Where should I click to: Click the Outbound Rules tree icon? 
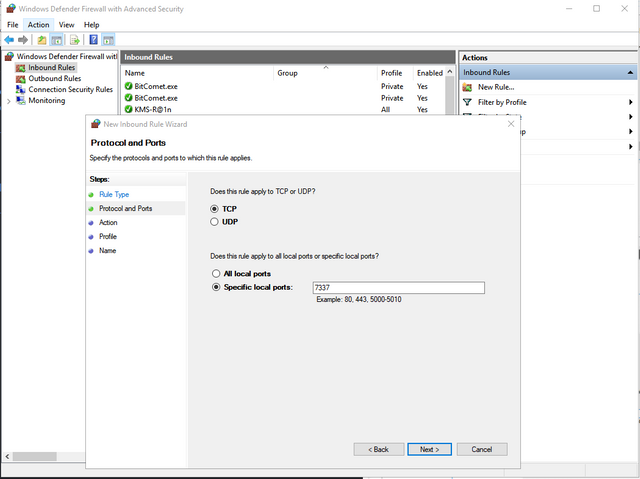pos(20,78)
